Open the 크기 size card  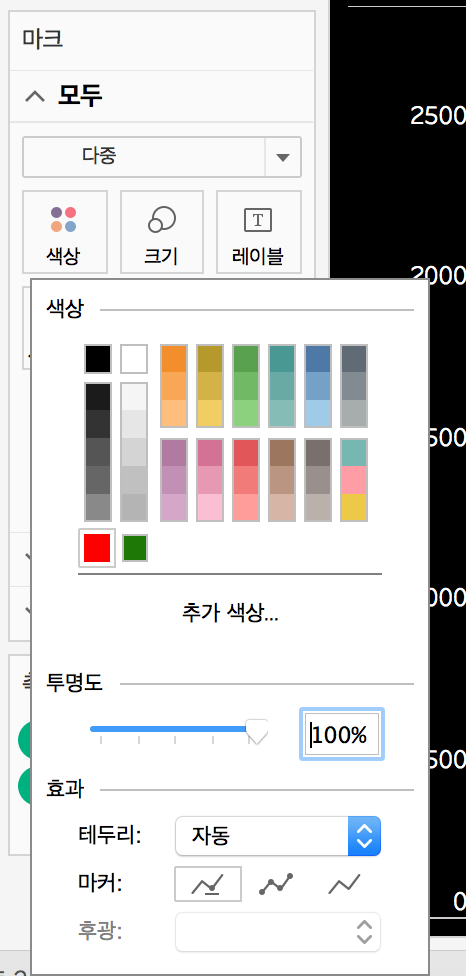pyautogui.click(x=162, y=232)
